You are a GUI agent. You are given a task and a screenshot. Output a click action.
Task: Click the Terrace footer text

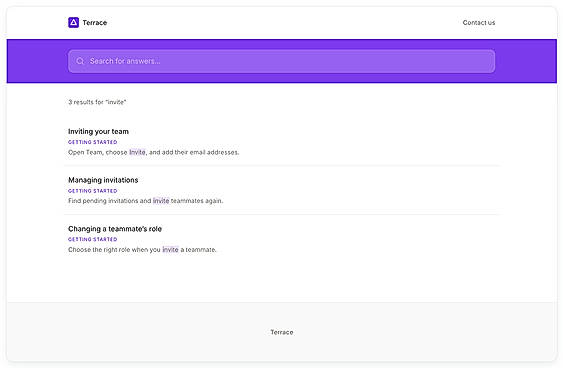282,332
